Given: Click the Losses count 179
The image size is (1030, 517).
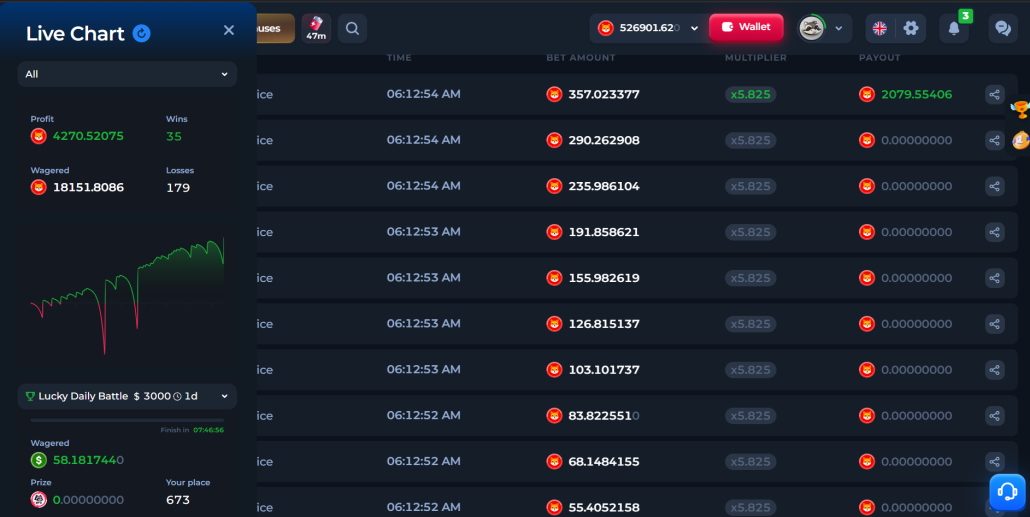Looking at the screenshot, I should (178, 188).
